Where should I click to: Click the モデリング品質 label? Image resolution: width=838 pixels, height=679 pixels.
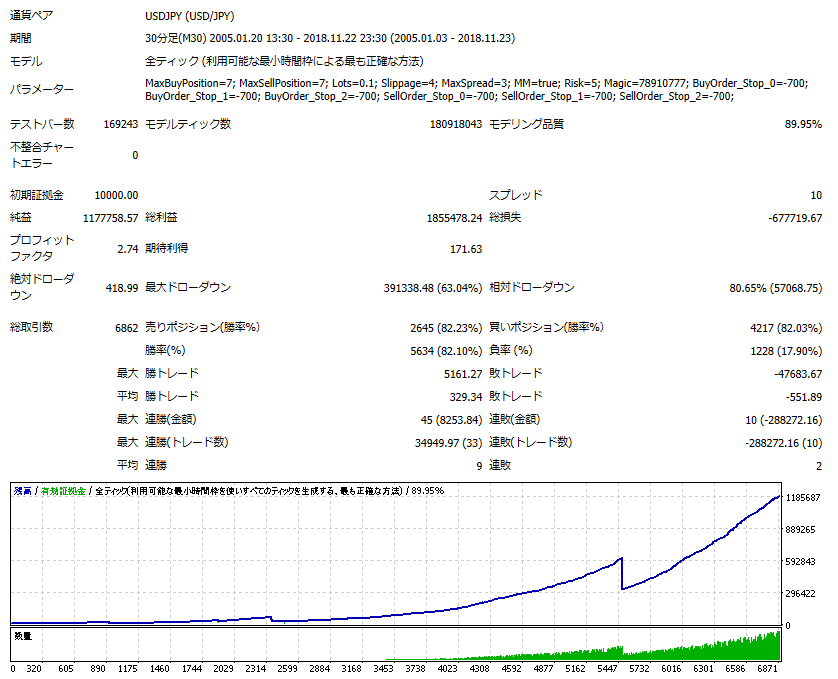pyautogui.click(x=526, y=124)
